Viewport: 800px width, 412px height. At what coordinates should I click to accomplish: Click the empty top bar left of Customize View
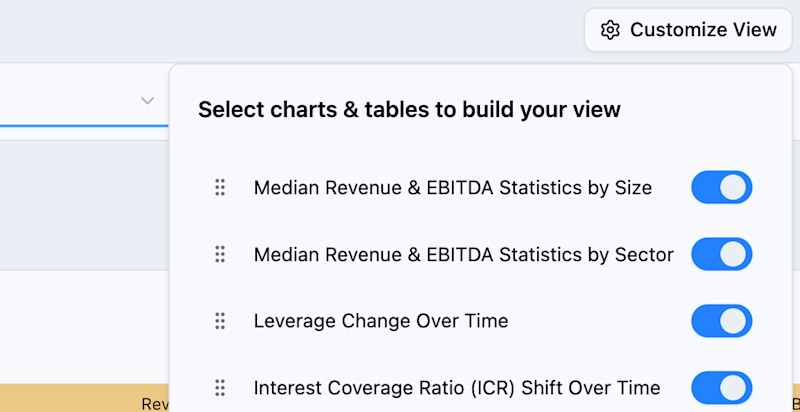(x=291, y=30)
